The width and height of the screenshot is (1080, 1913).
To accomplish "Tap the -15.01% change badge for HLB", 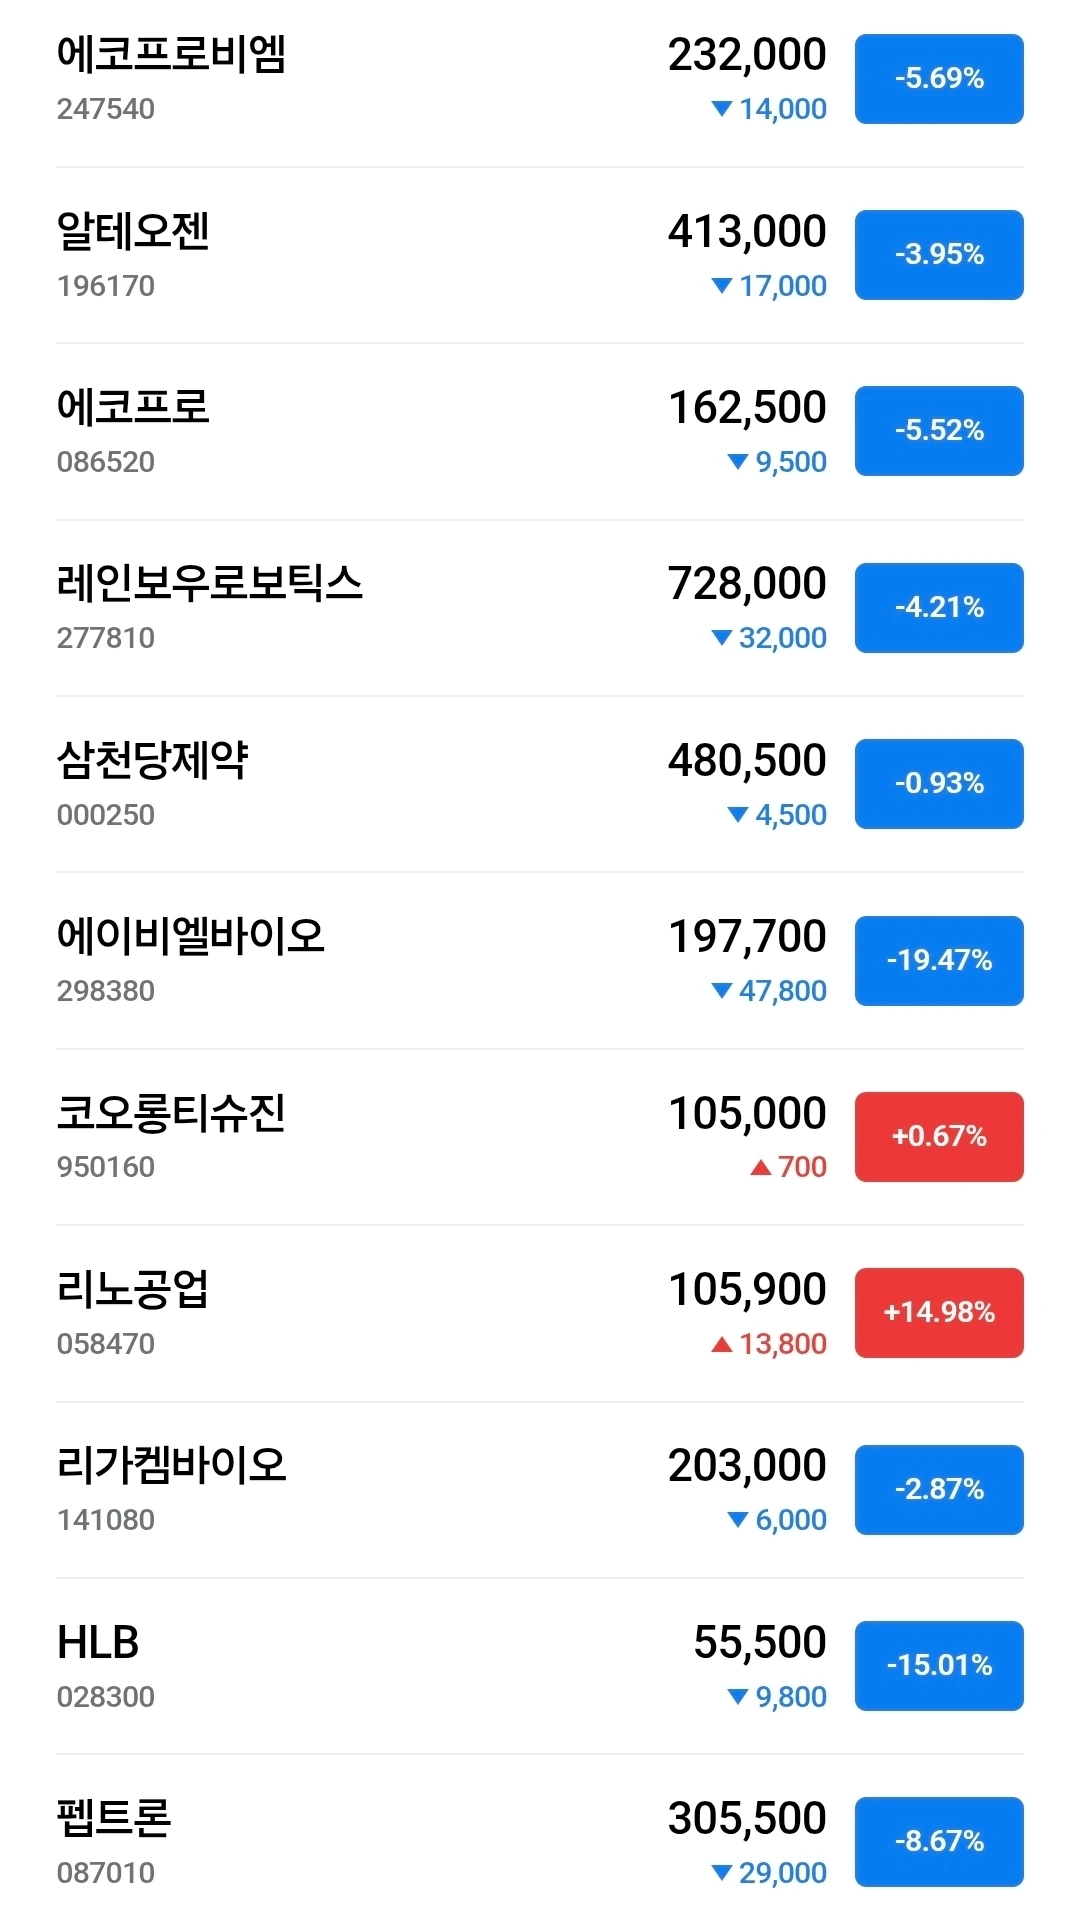I will [939, 1666].
